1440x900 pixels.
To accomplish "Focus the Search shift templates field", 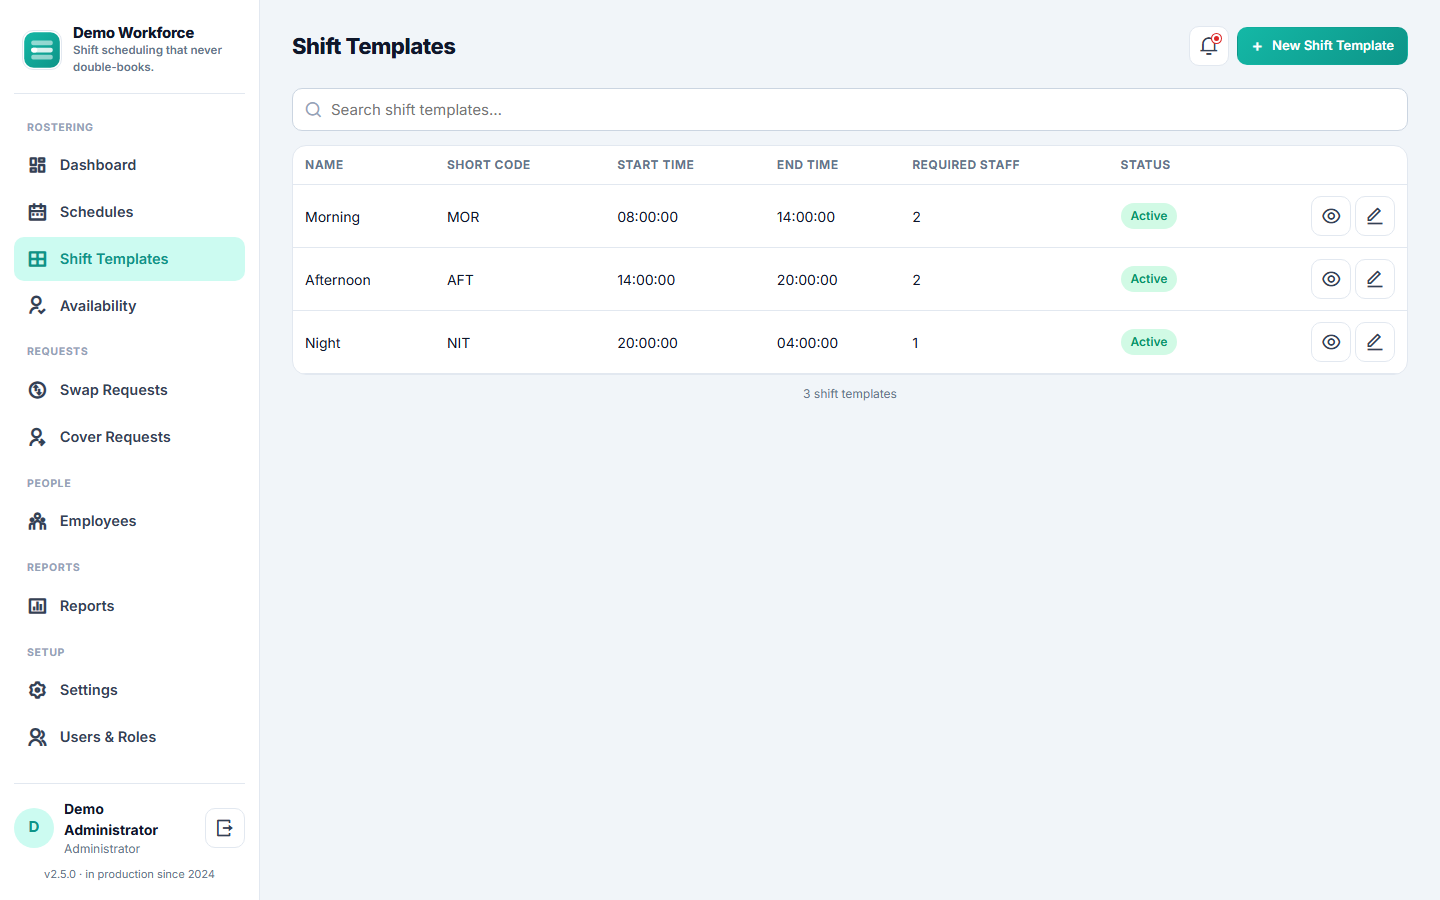I will pyautogui.click(x=850, y=110).
